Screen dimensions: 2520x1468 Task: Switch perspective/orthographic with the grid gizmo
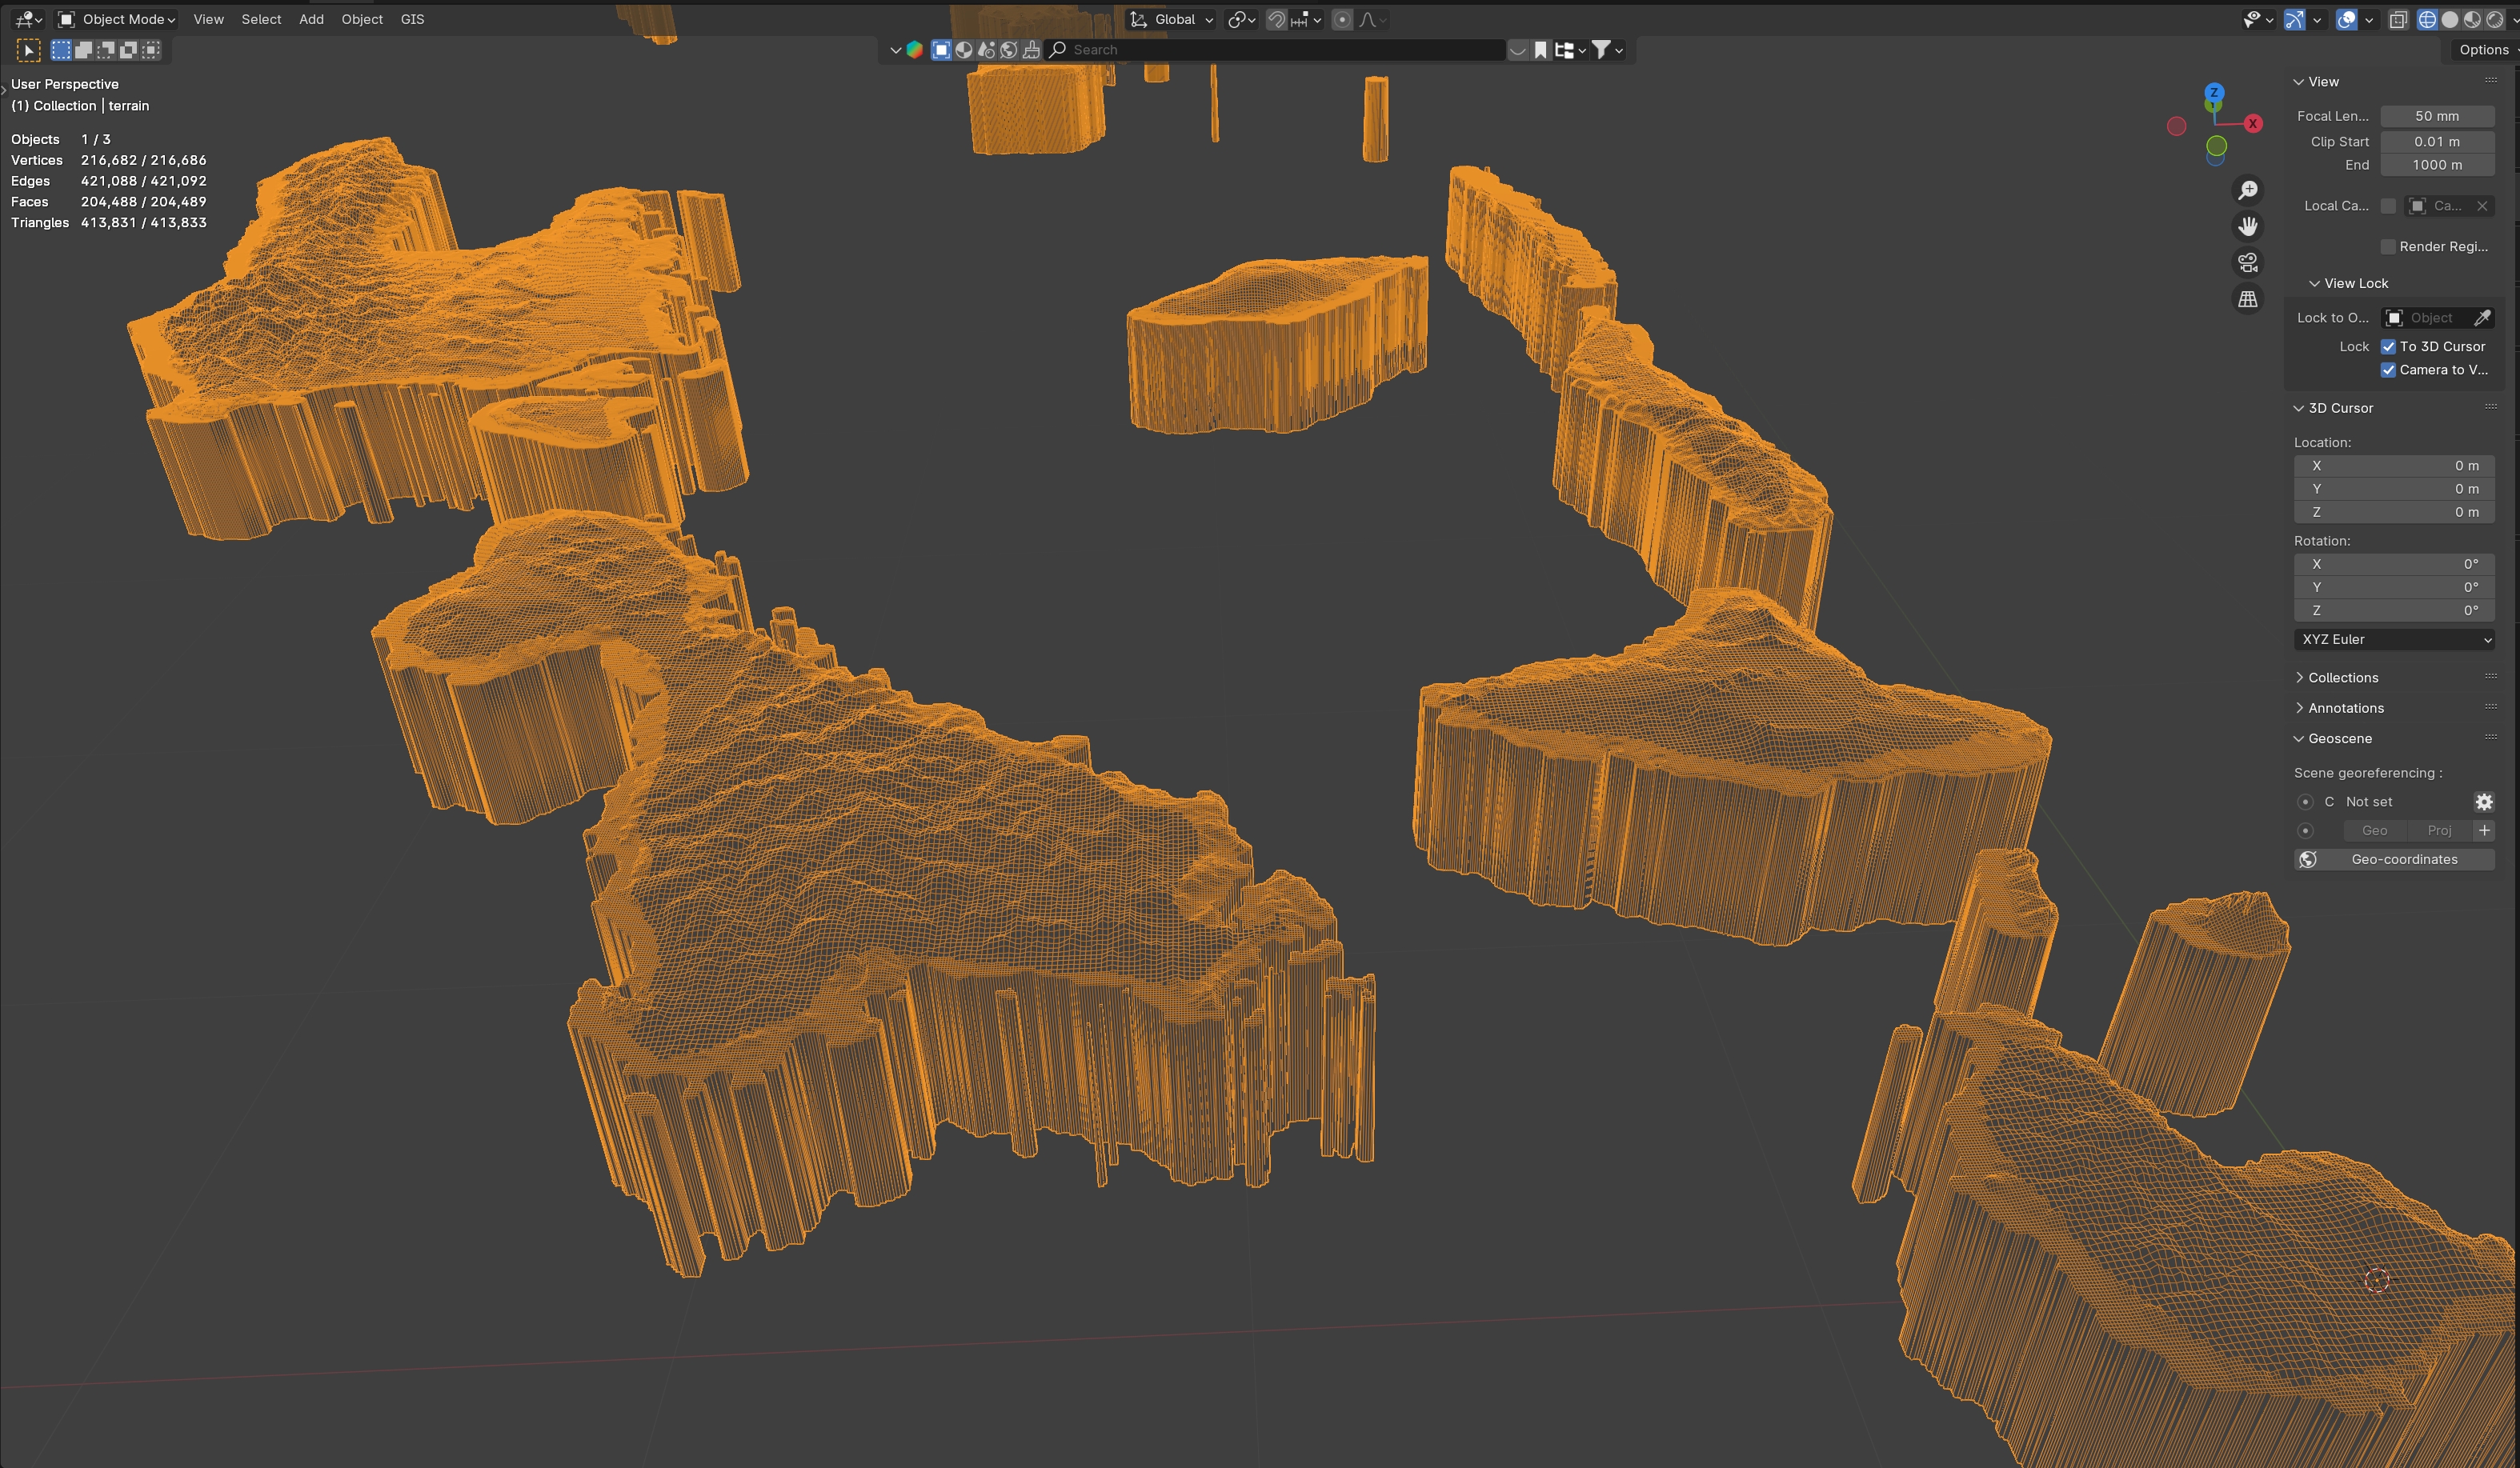2248,299
